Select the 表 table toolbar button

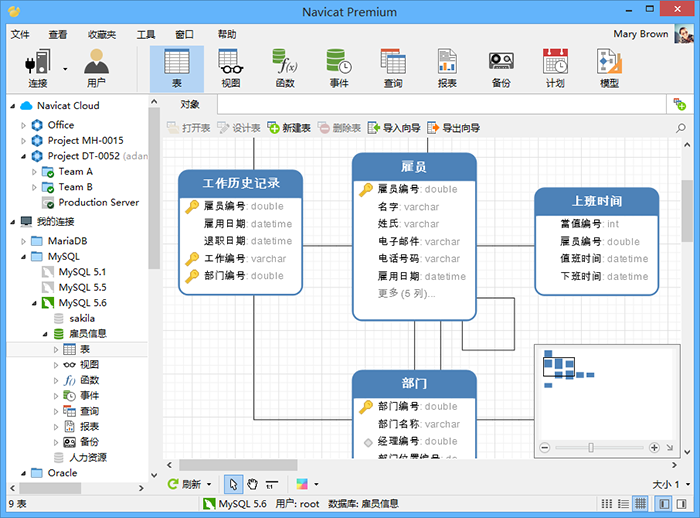coord(177,68)
